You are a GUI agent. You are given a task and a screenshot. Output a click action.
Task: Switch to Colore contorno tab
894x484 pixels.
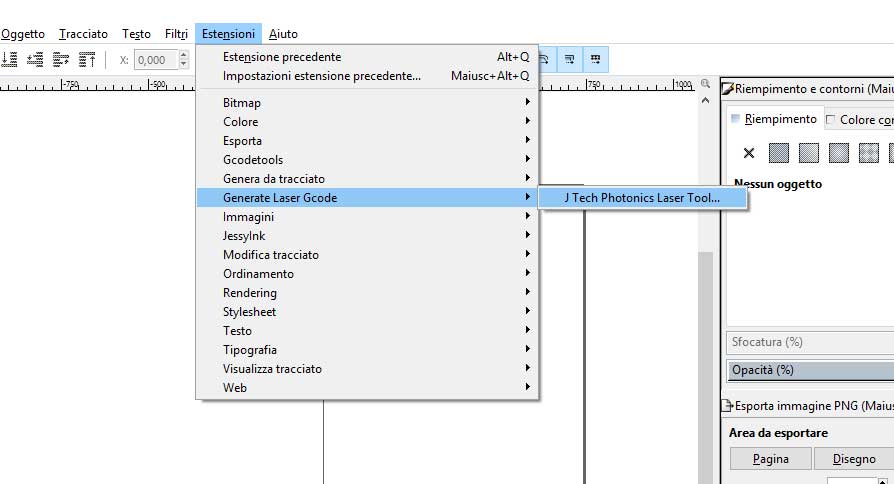(x=860, y=120)
